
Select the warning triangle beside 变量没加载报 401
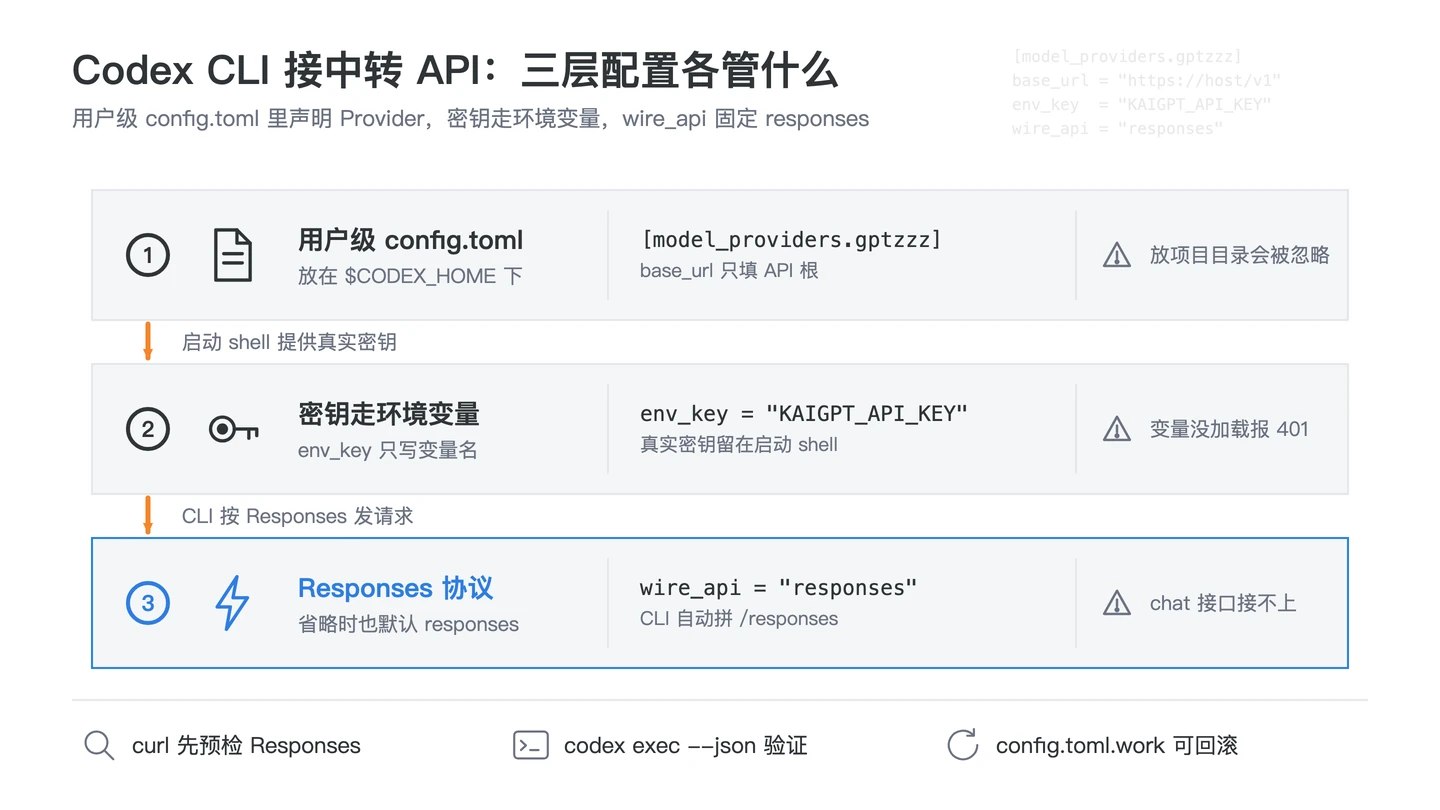pos(1116,430)
